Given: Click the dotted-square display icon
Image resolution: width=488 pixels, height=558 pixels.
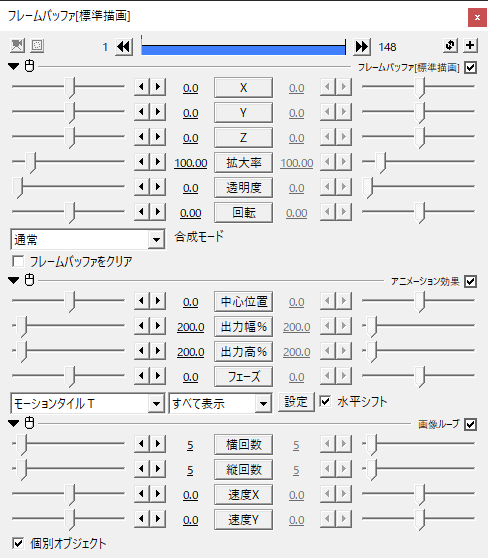Looking at the screenshot, I should pyautogui.click(x=37, y=46).
